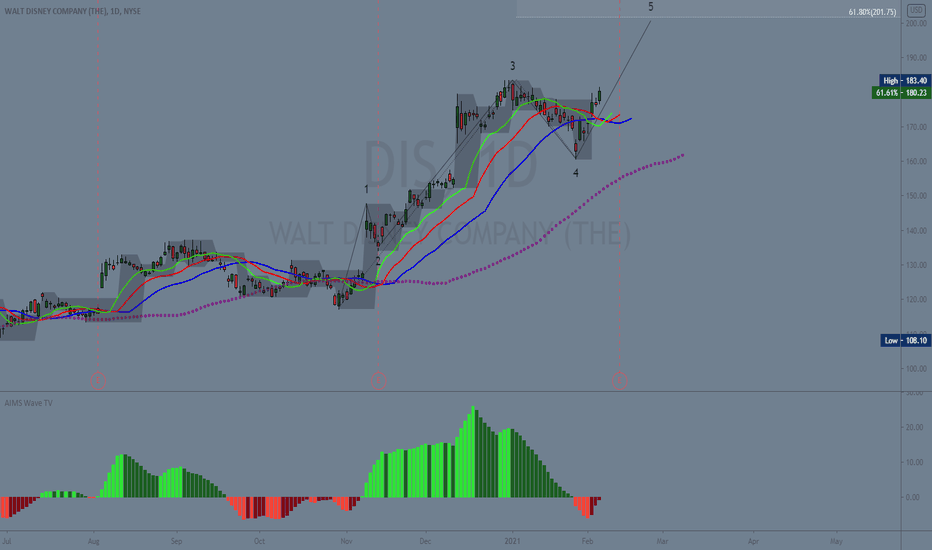Click the earnings marker near February

click(619, 381)
